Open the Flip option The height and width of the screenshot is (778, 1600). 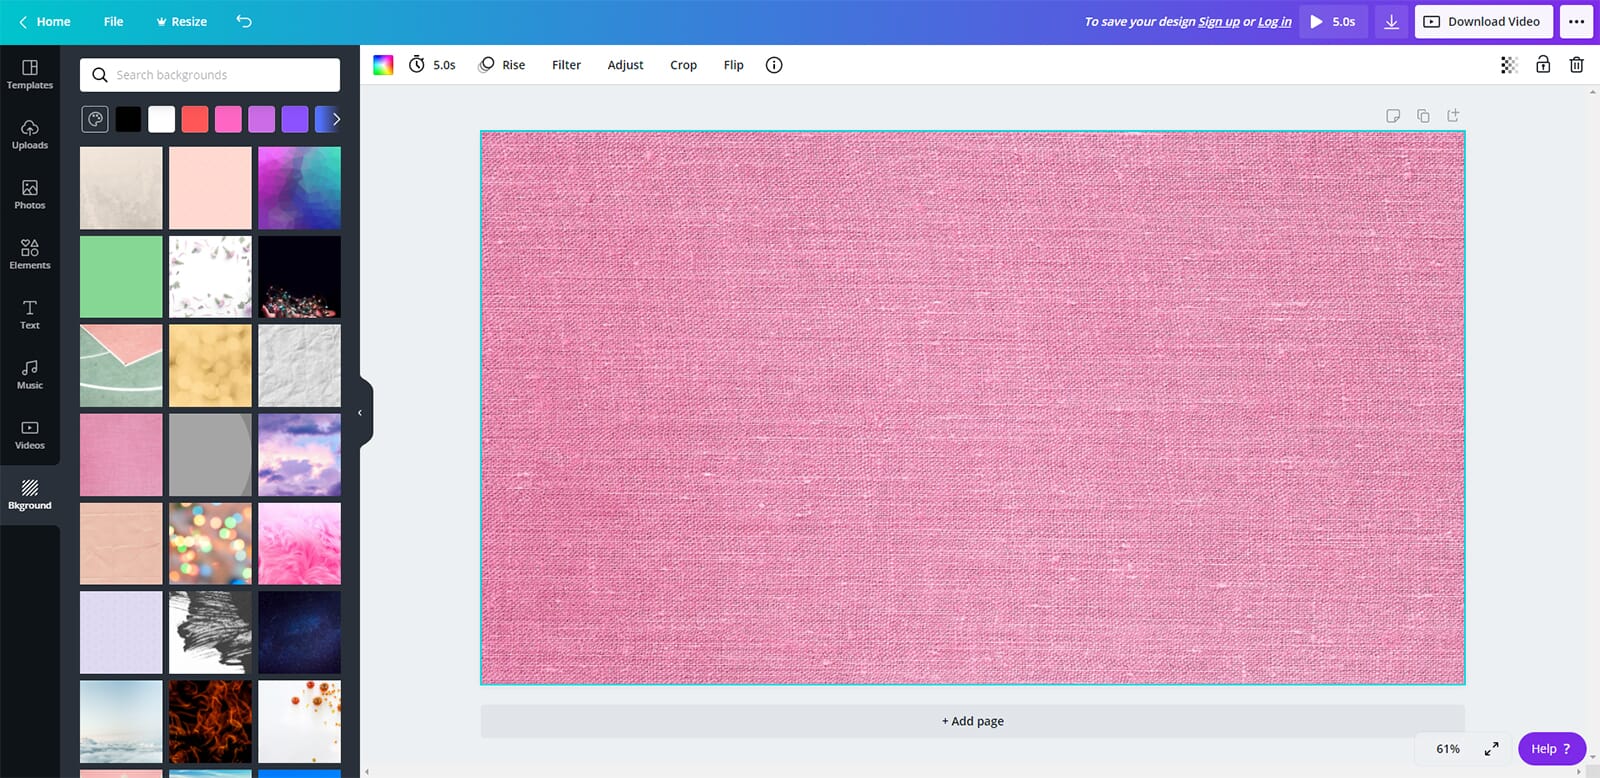click(x=734, y=65)
